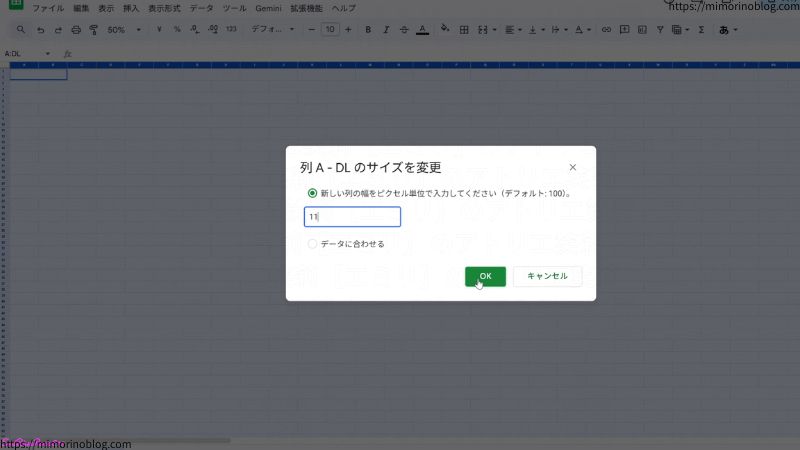Viewport: 800px width, 450px height.
Task: Open the text color picker
Action: tap(422, 30)
